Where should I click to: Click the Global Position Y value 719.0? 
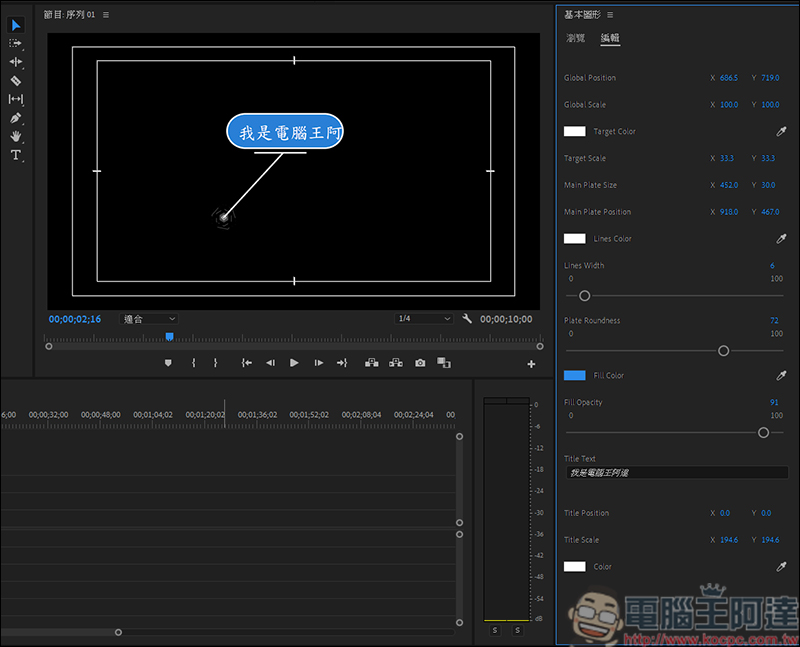pyautogui.click(x=770, y=78)
